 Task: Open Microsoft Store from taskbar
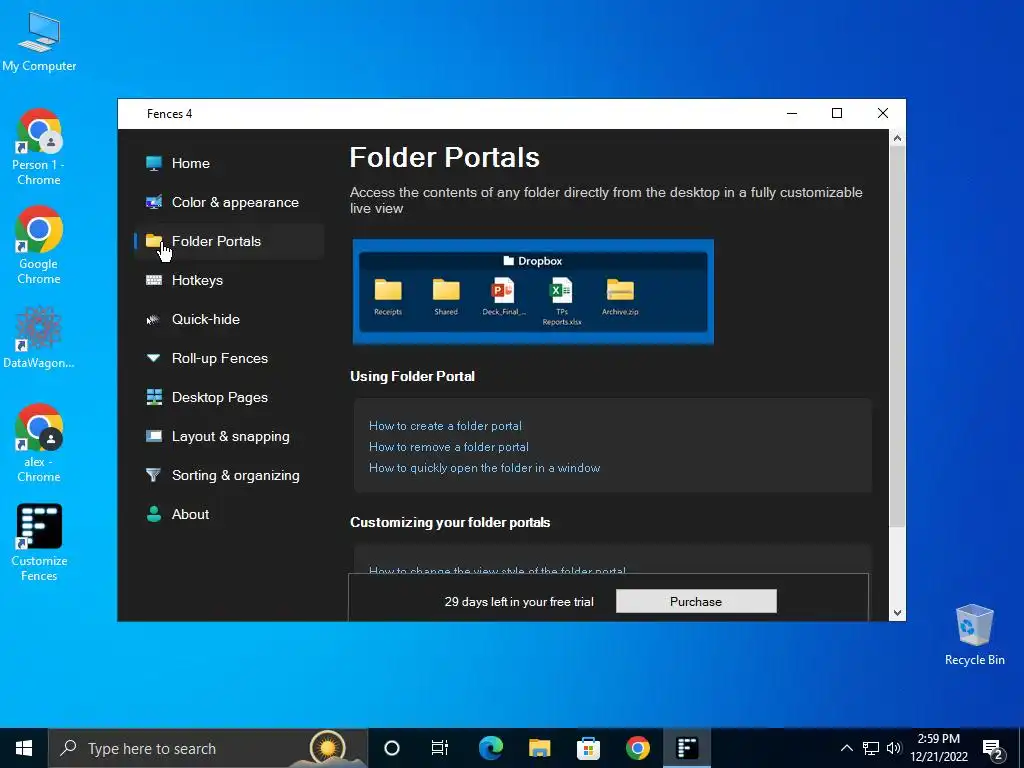(x=588, y=748)
